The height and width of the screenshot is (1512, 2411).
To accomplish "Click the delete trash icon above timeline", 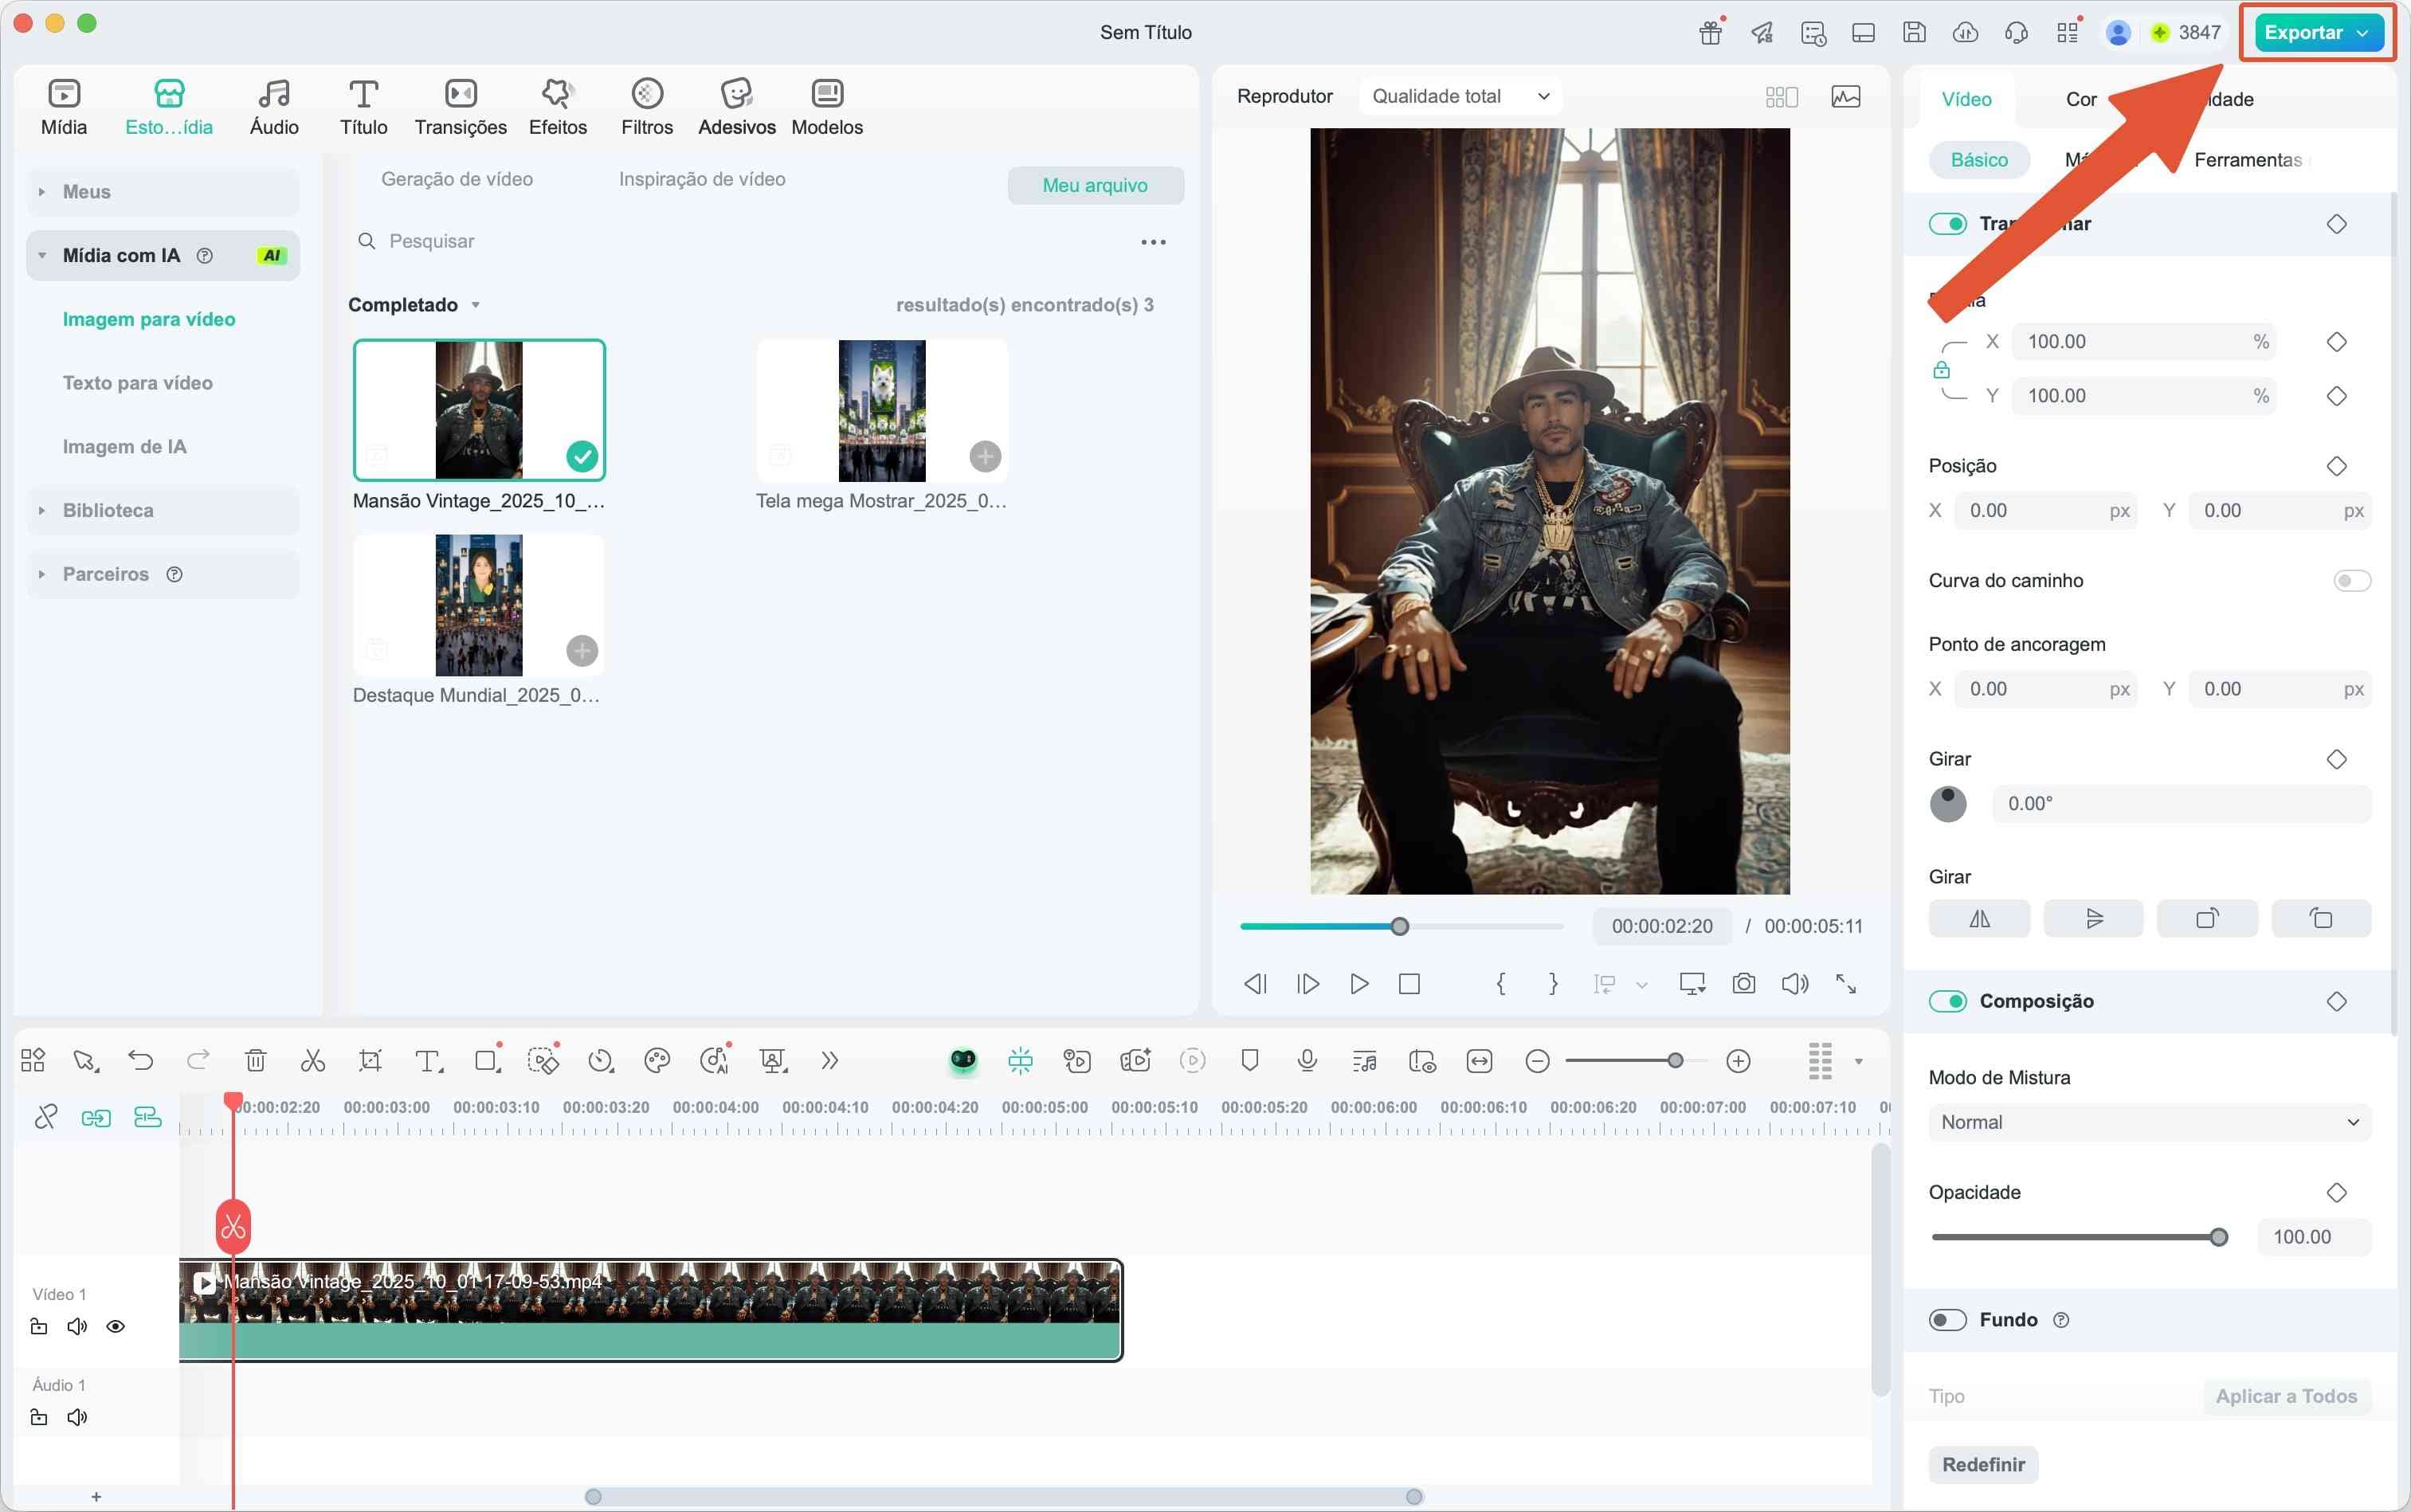I will [256, 1060].
